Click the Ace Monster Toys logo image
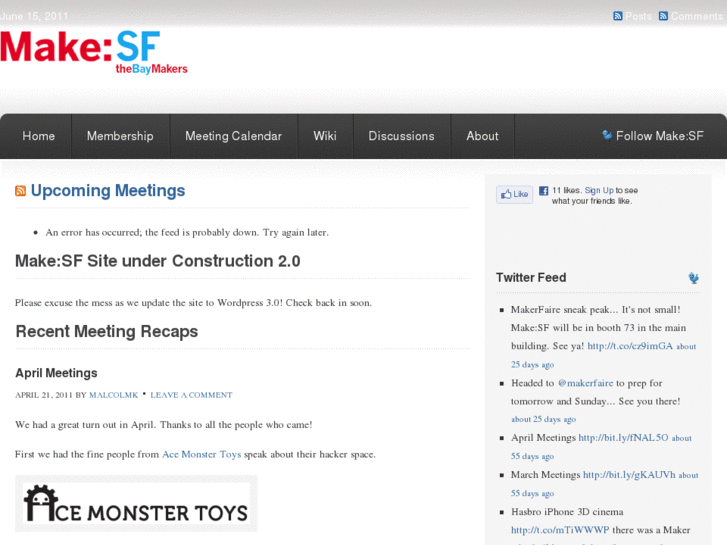The image size is (727, 545). tap(136, 503)
